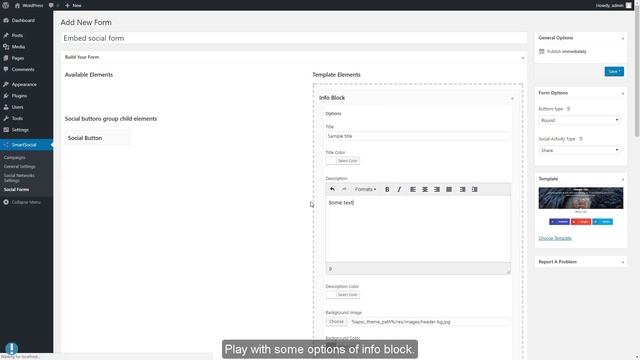Edit the background image path field
This screenshot has height=360, width=640.
429,322
